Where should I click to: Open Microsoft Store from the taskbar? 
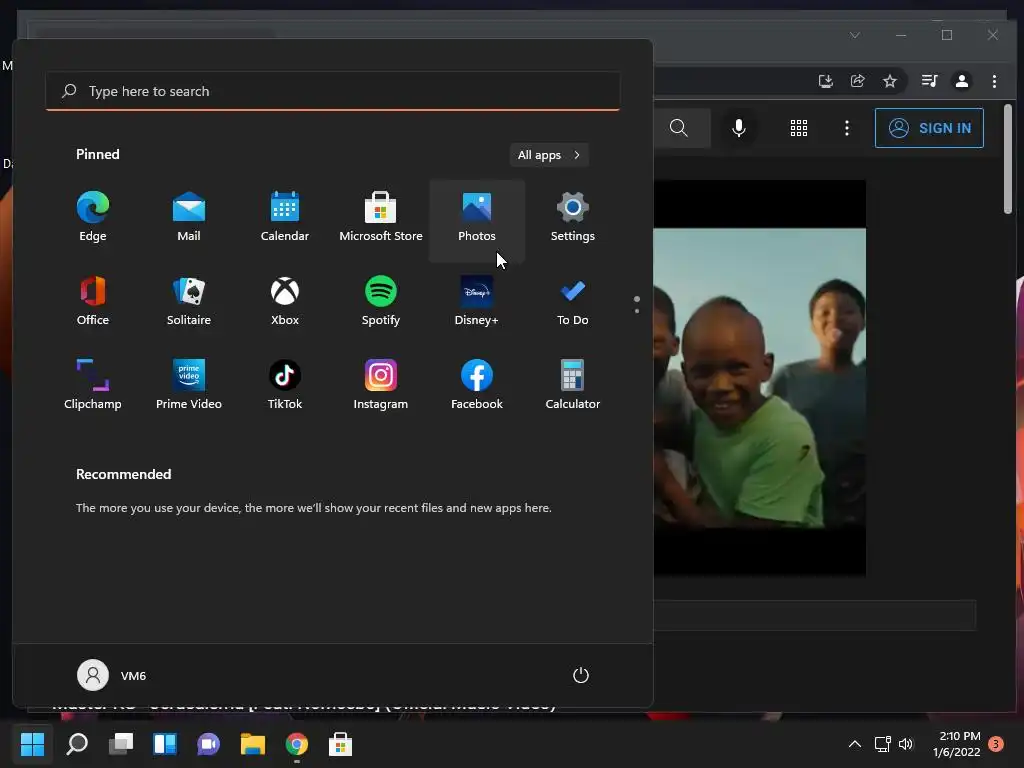point(340,744)
